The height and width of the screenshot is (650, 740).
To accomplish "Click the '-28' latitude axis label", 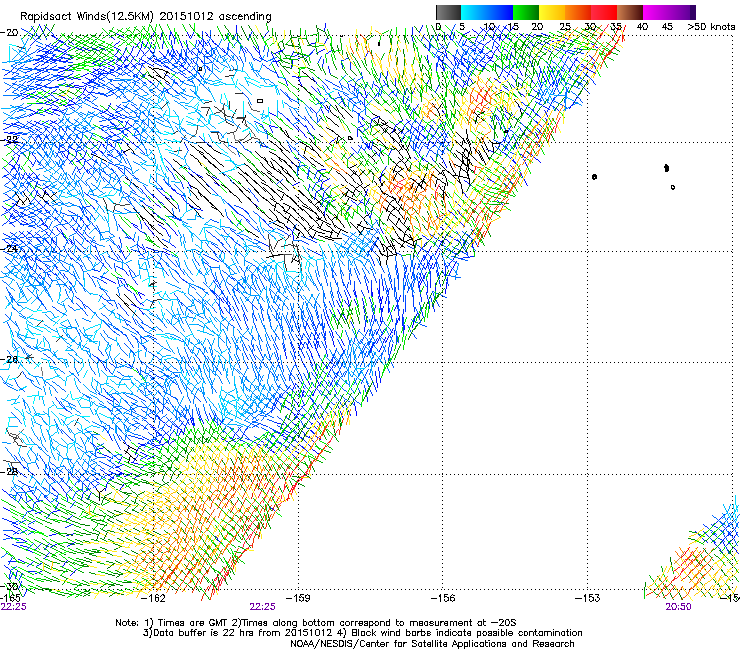I will 9,471.
